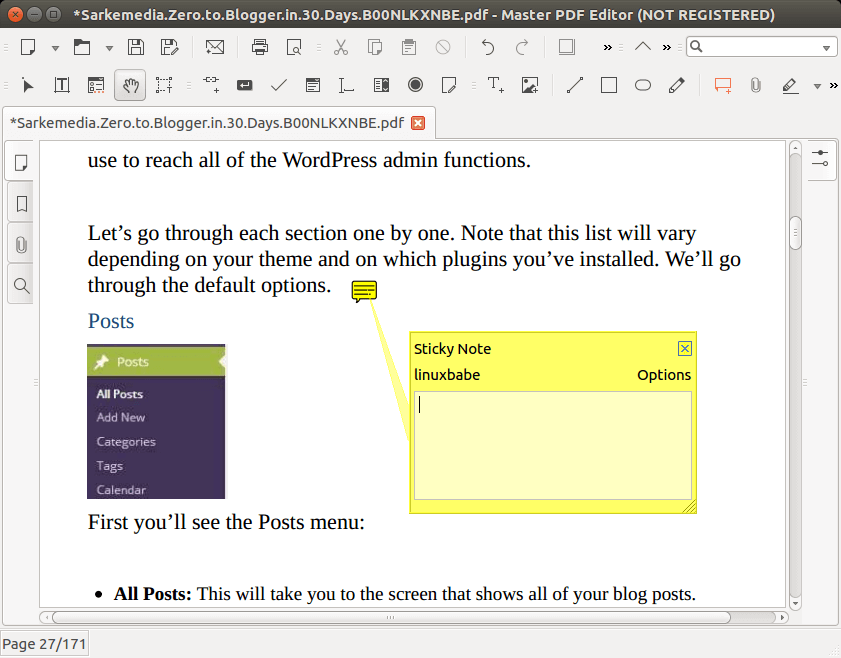Select the Pencil drawing tool
Image resolution: width=841 pixels, height=658 pixels.
point(677,86)
